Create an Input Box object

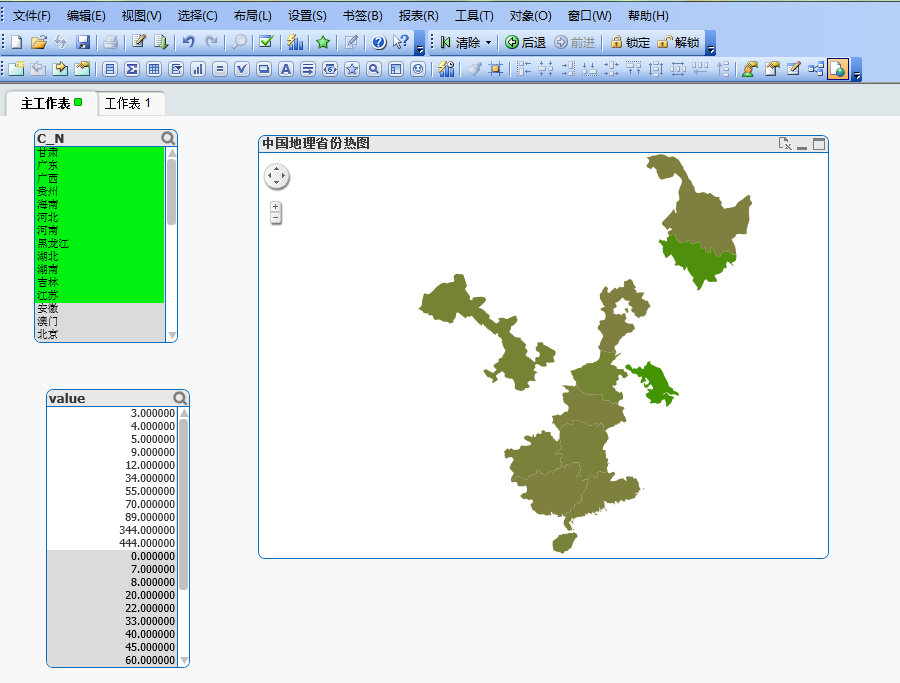[x=219, y=69]
